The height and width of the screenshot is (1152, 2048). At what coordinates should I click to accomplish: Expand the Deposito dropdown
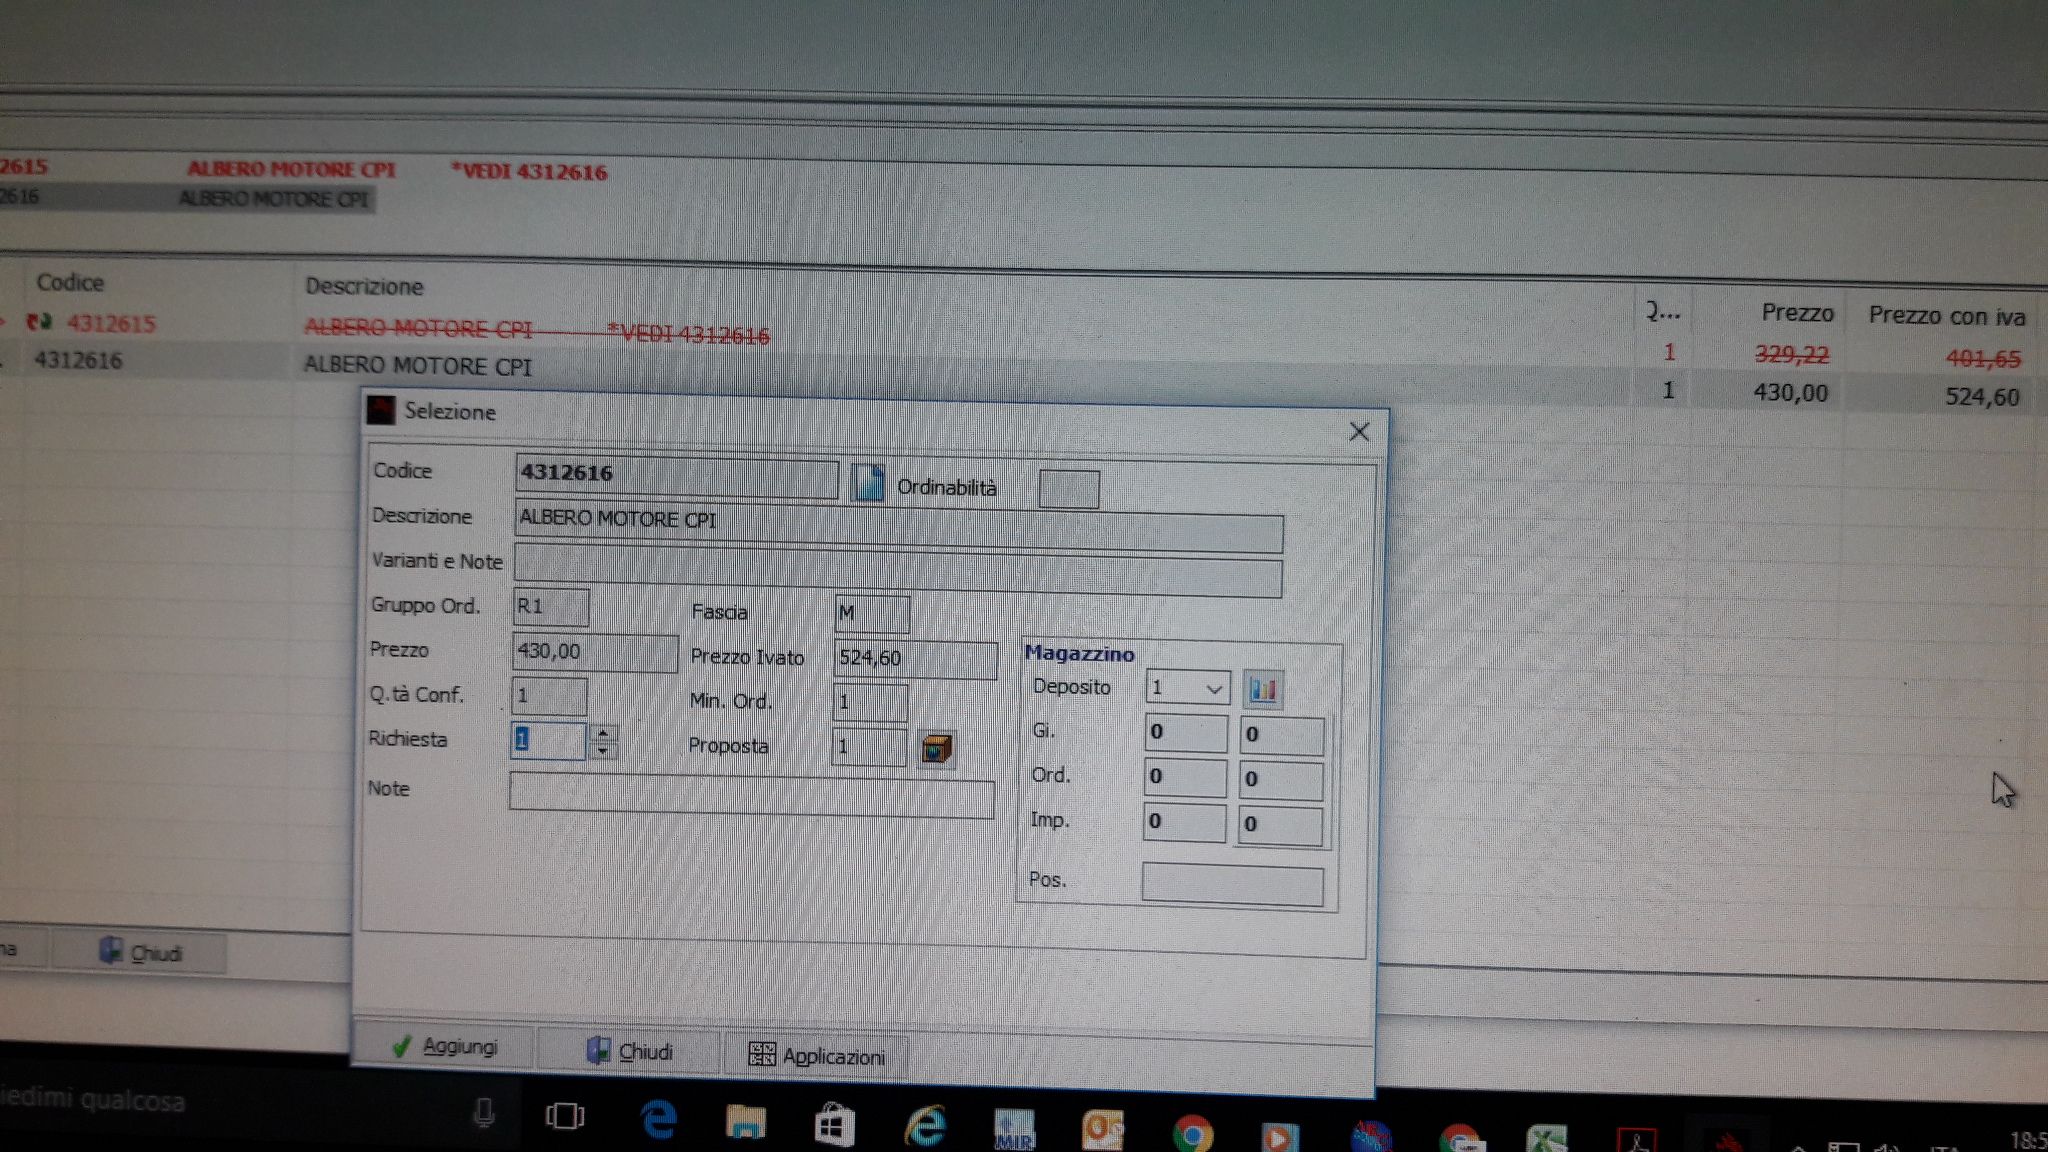(x=1213, y=689)
